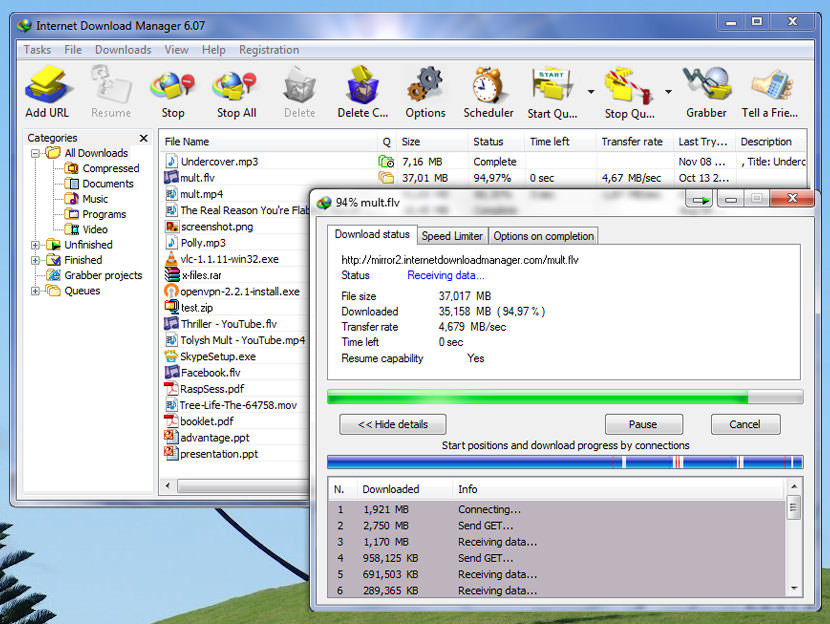Click the zip icon beside test.zip

click(172, 308)
